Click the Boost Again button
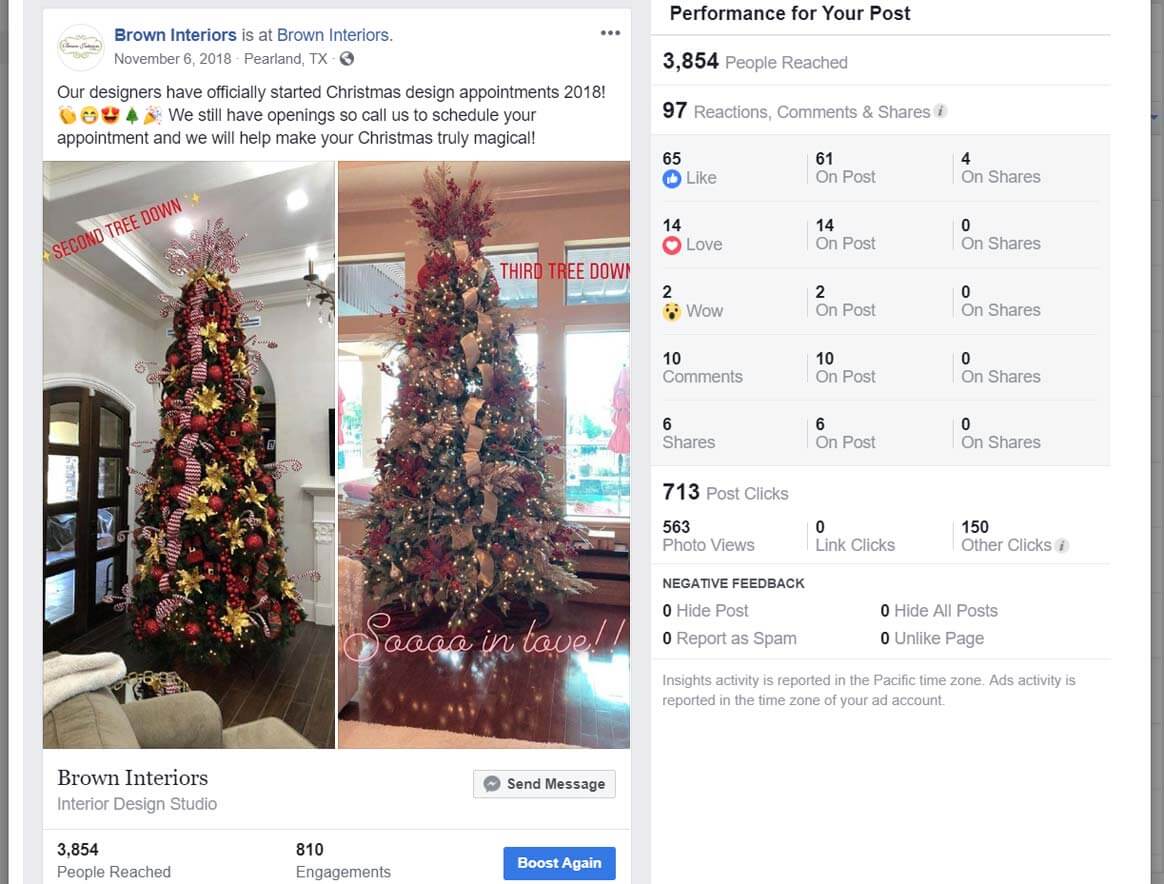1164x884 pixels. click(x=559, y=863)
